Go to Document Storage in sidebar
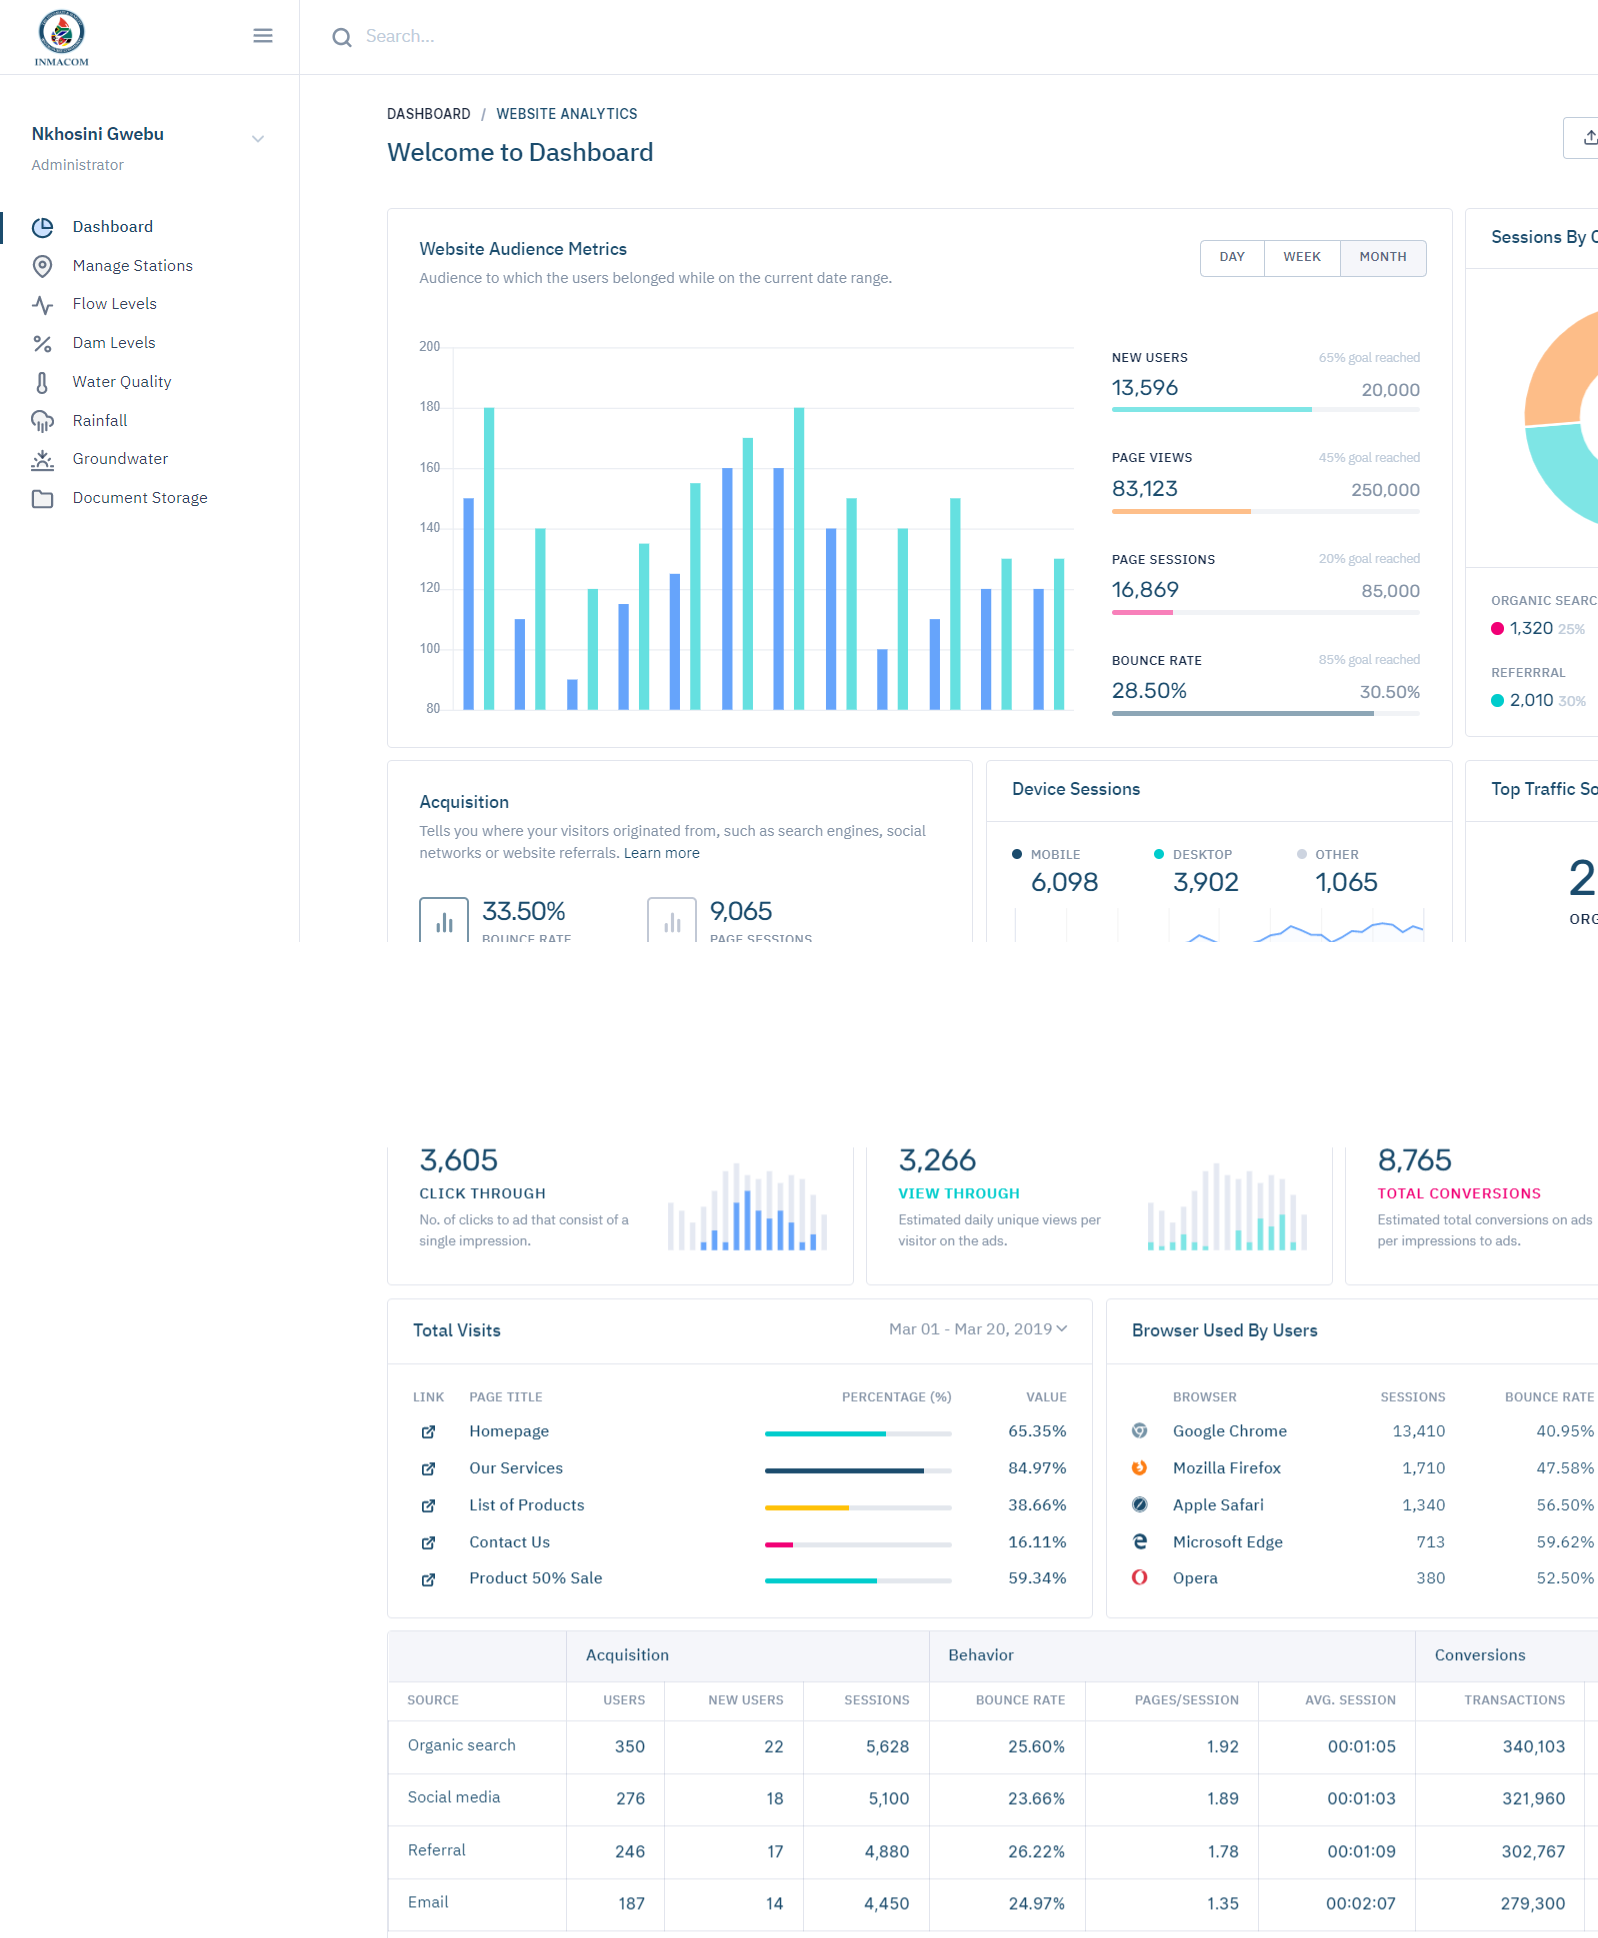Image resolution: width=1598 pixels, height=1938 pixels. tap(140, 498)
